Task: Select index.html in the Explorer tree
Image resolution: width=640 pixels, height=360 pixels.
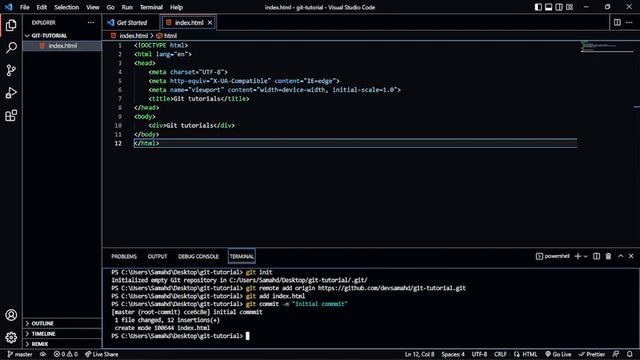Action: pyautogui.click(x=62, y=46)
